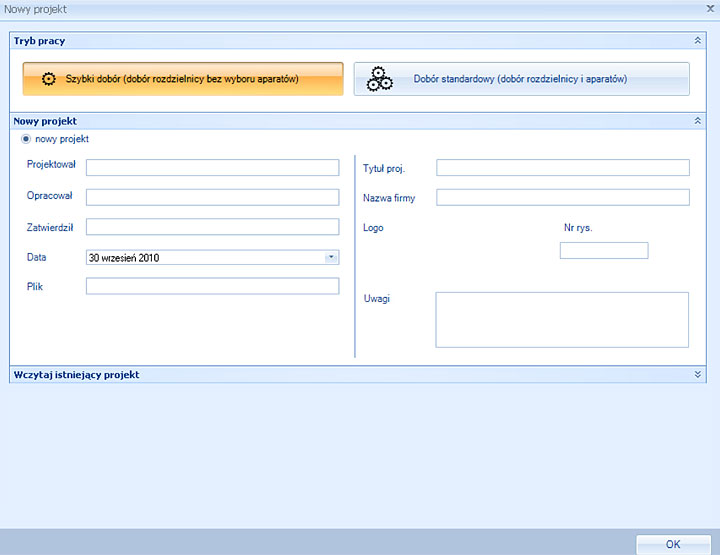
Task: Focus the Tytuł proj. input field
Action: [563, 168]
